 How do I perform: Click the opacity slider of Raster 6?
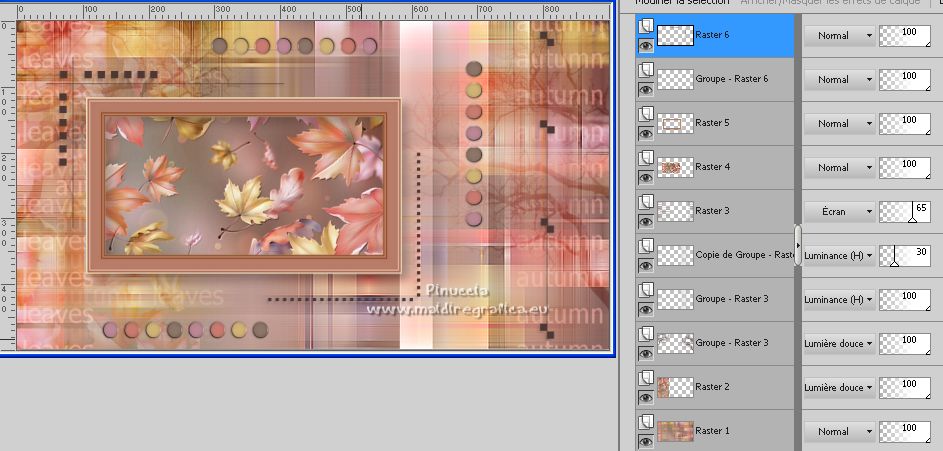[x=905, y=36]
